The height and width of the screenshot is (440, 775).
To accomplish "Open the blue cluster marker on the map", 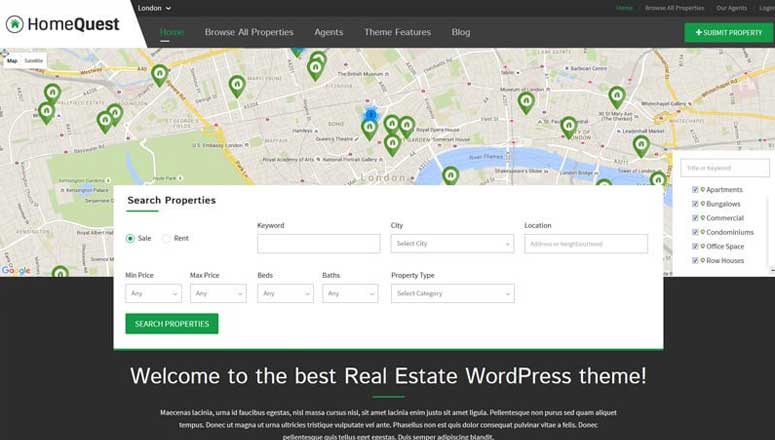I will coord(371,115).
